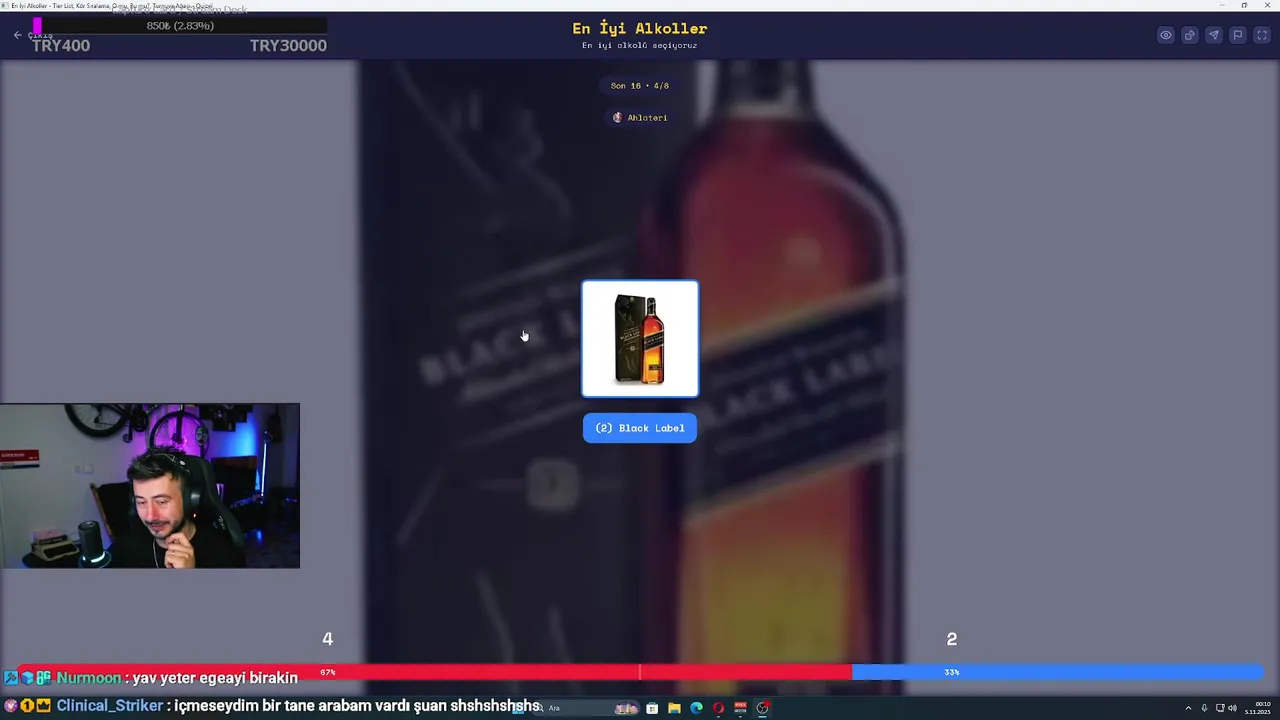This screenshot has height=720, width=1280.
Task: Click the 850₺ (2.83%) donation progress bar
Action: [x=180, y=26]
